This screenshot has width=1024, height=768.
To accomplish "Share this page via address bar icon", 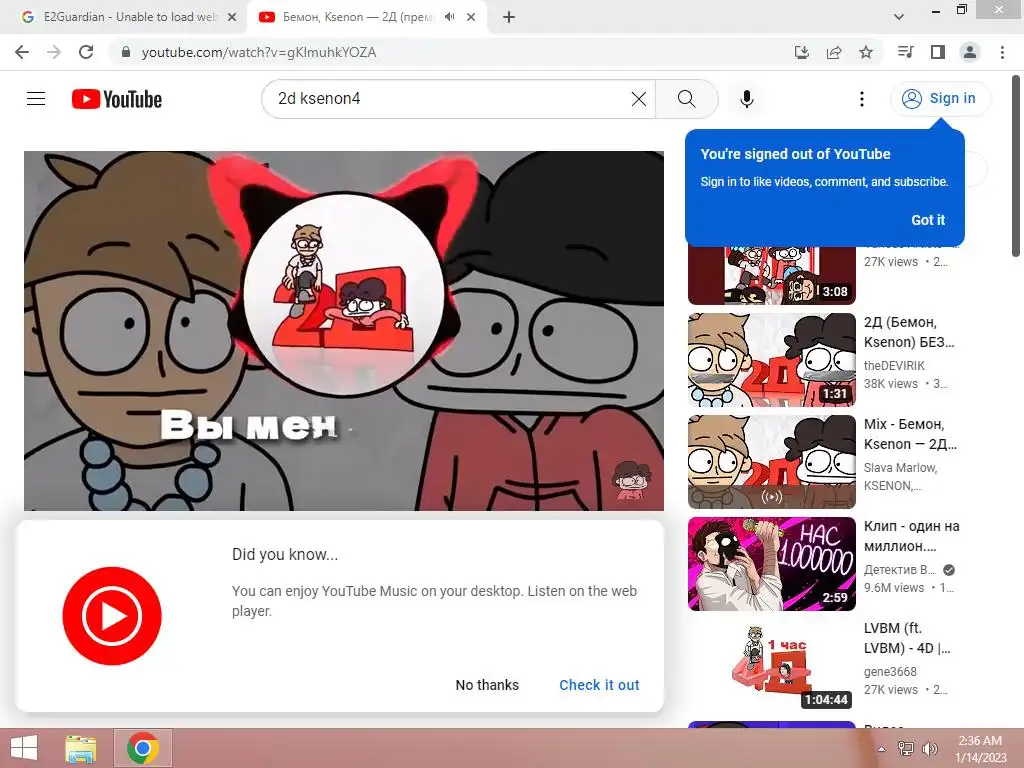I will [834, 52].
